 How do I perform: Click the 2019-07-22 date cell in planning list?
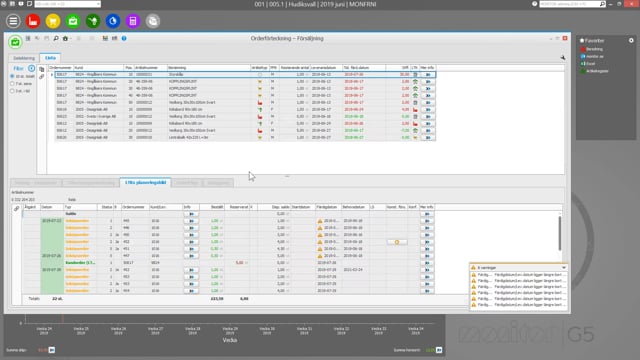[x=52, y=221]
